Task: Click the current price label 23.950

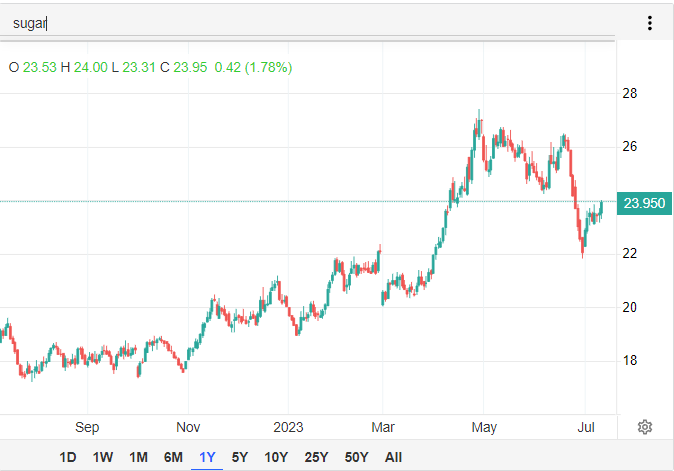Action: (644, 202)
